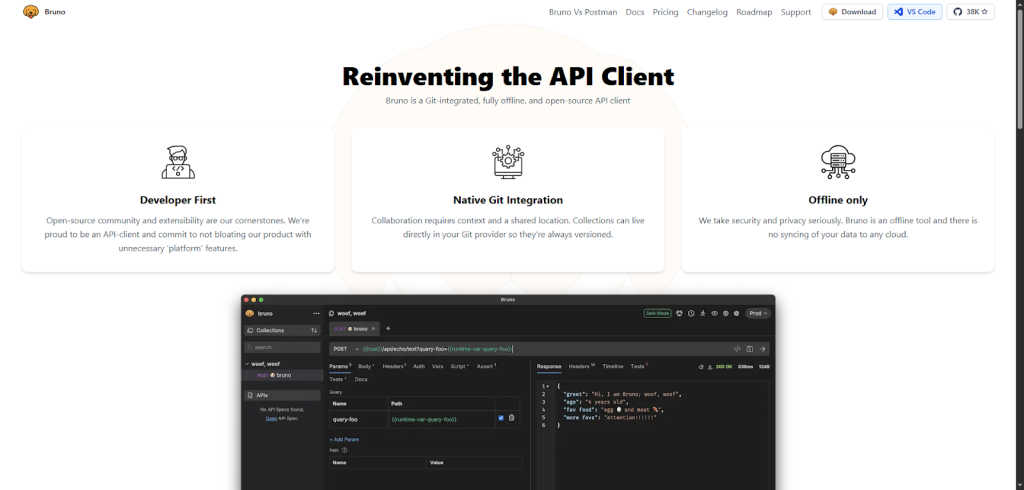Switch to the Timeline response tab
The width and height of the screenshot is (1024, 490).
612,367
